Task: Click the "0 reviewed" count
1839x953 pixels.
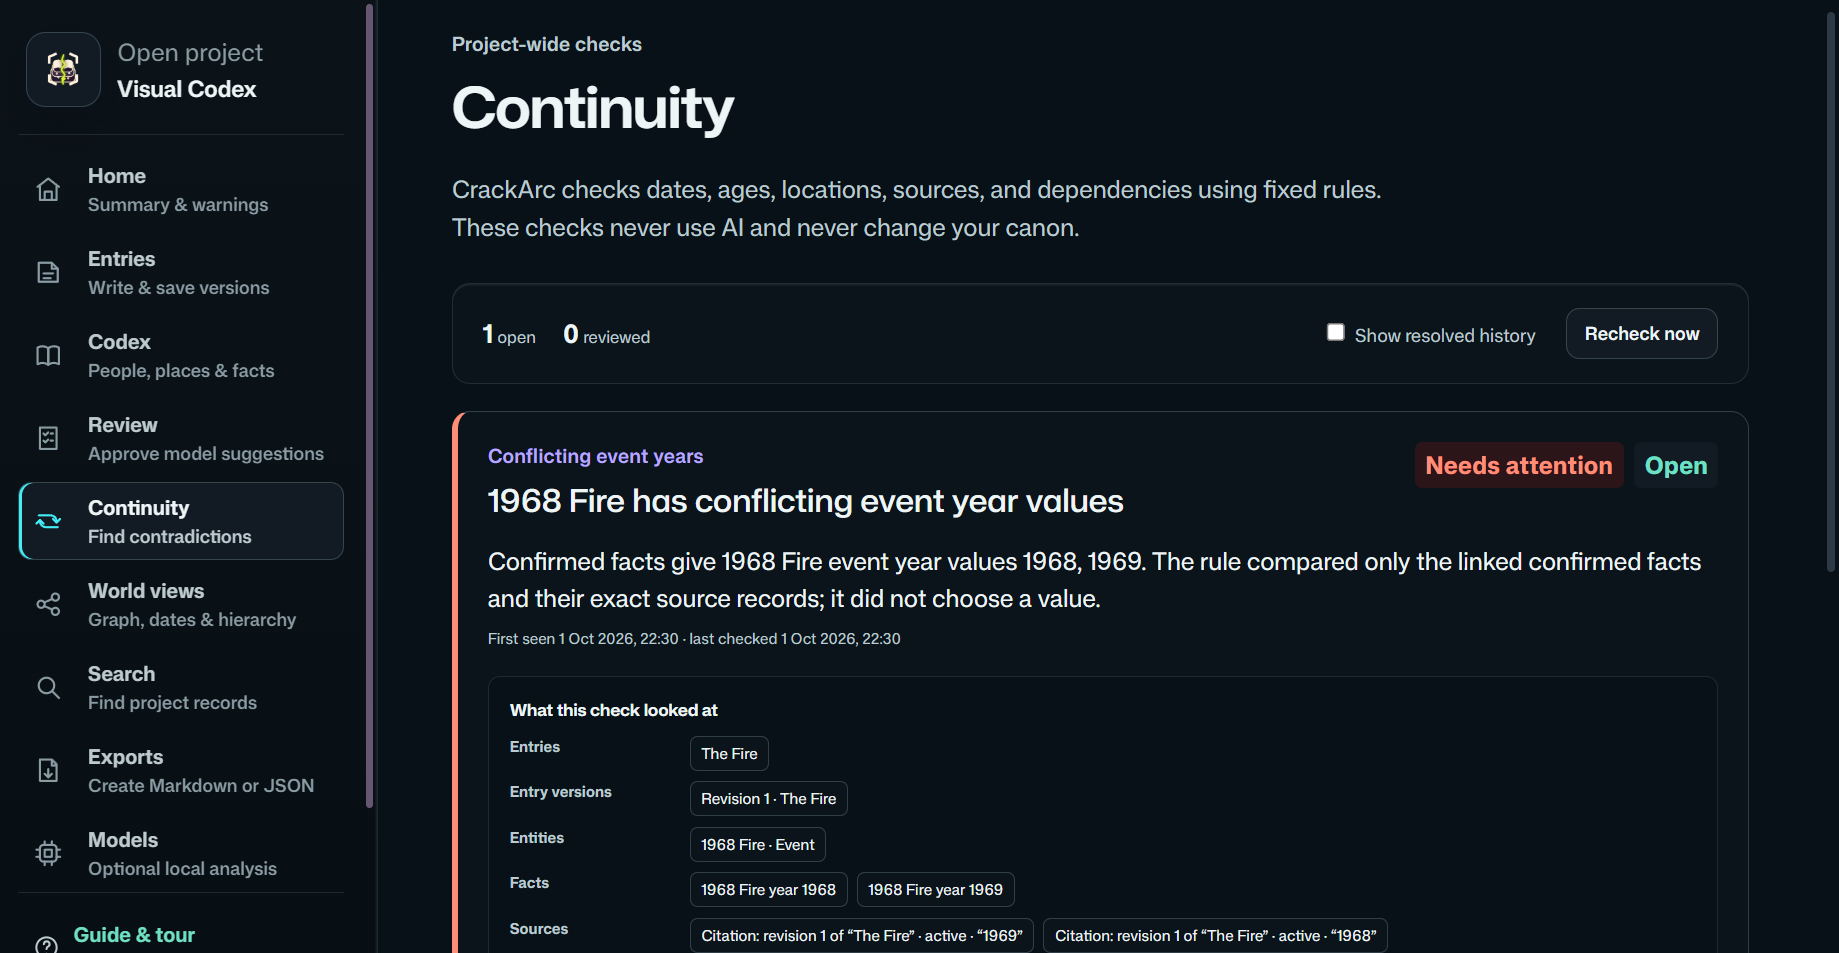Action: pos(607,335)
